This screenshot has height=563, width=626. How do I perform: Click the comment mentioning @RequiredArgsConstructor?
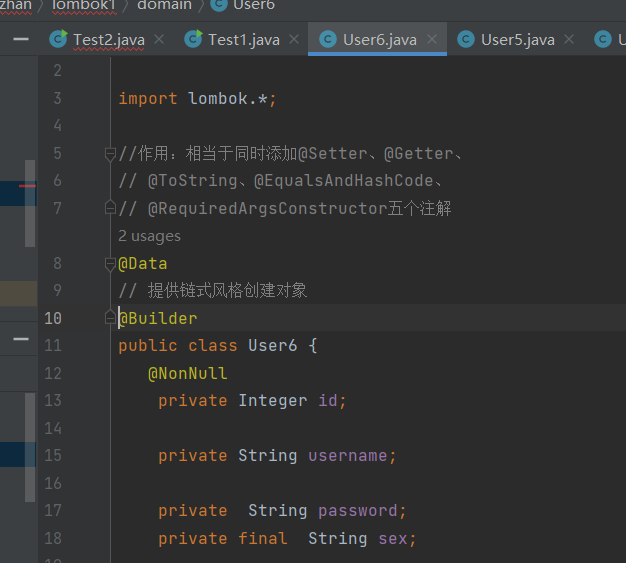pos(285,209)
